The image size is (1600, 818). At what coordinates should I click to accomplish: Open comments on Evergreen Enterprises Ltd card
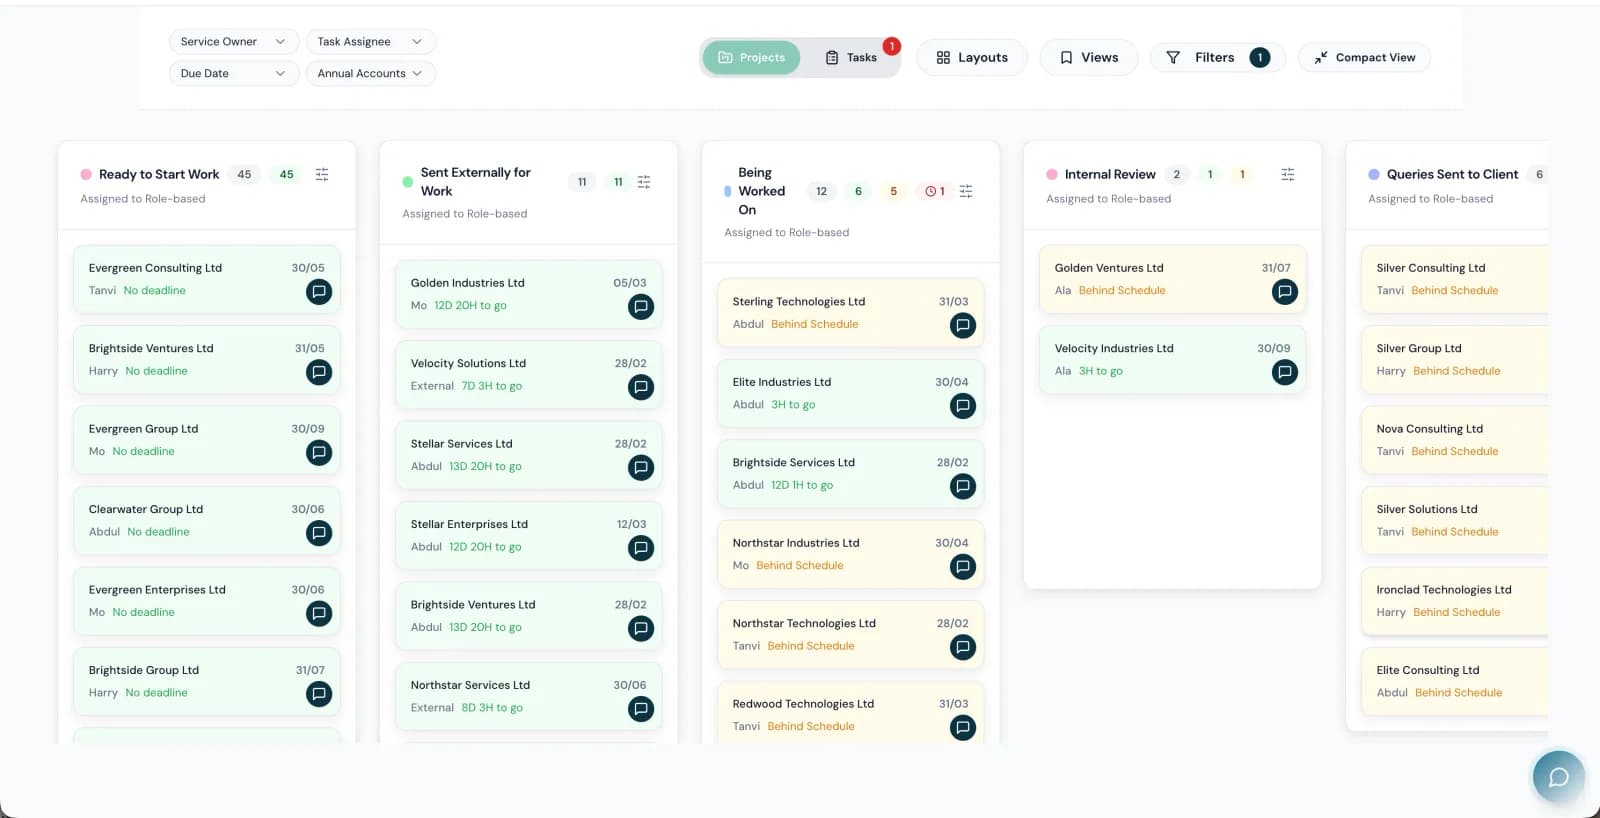[319, 614]
